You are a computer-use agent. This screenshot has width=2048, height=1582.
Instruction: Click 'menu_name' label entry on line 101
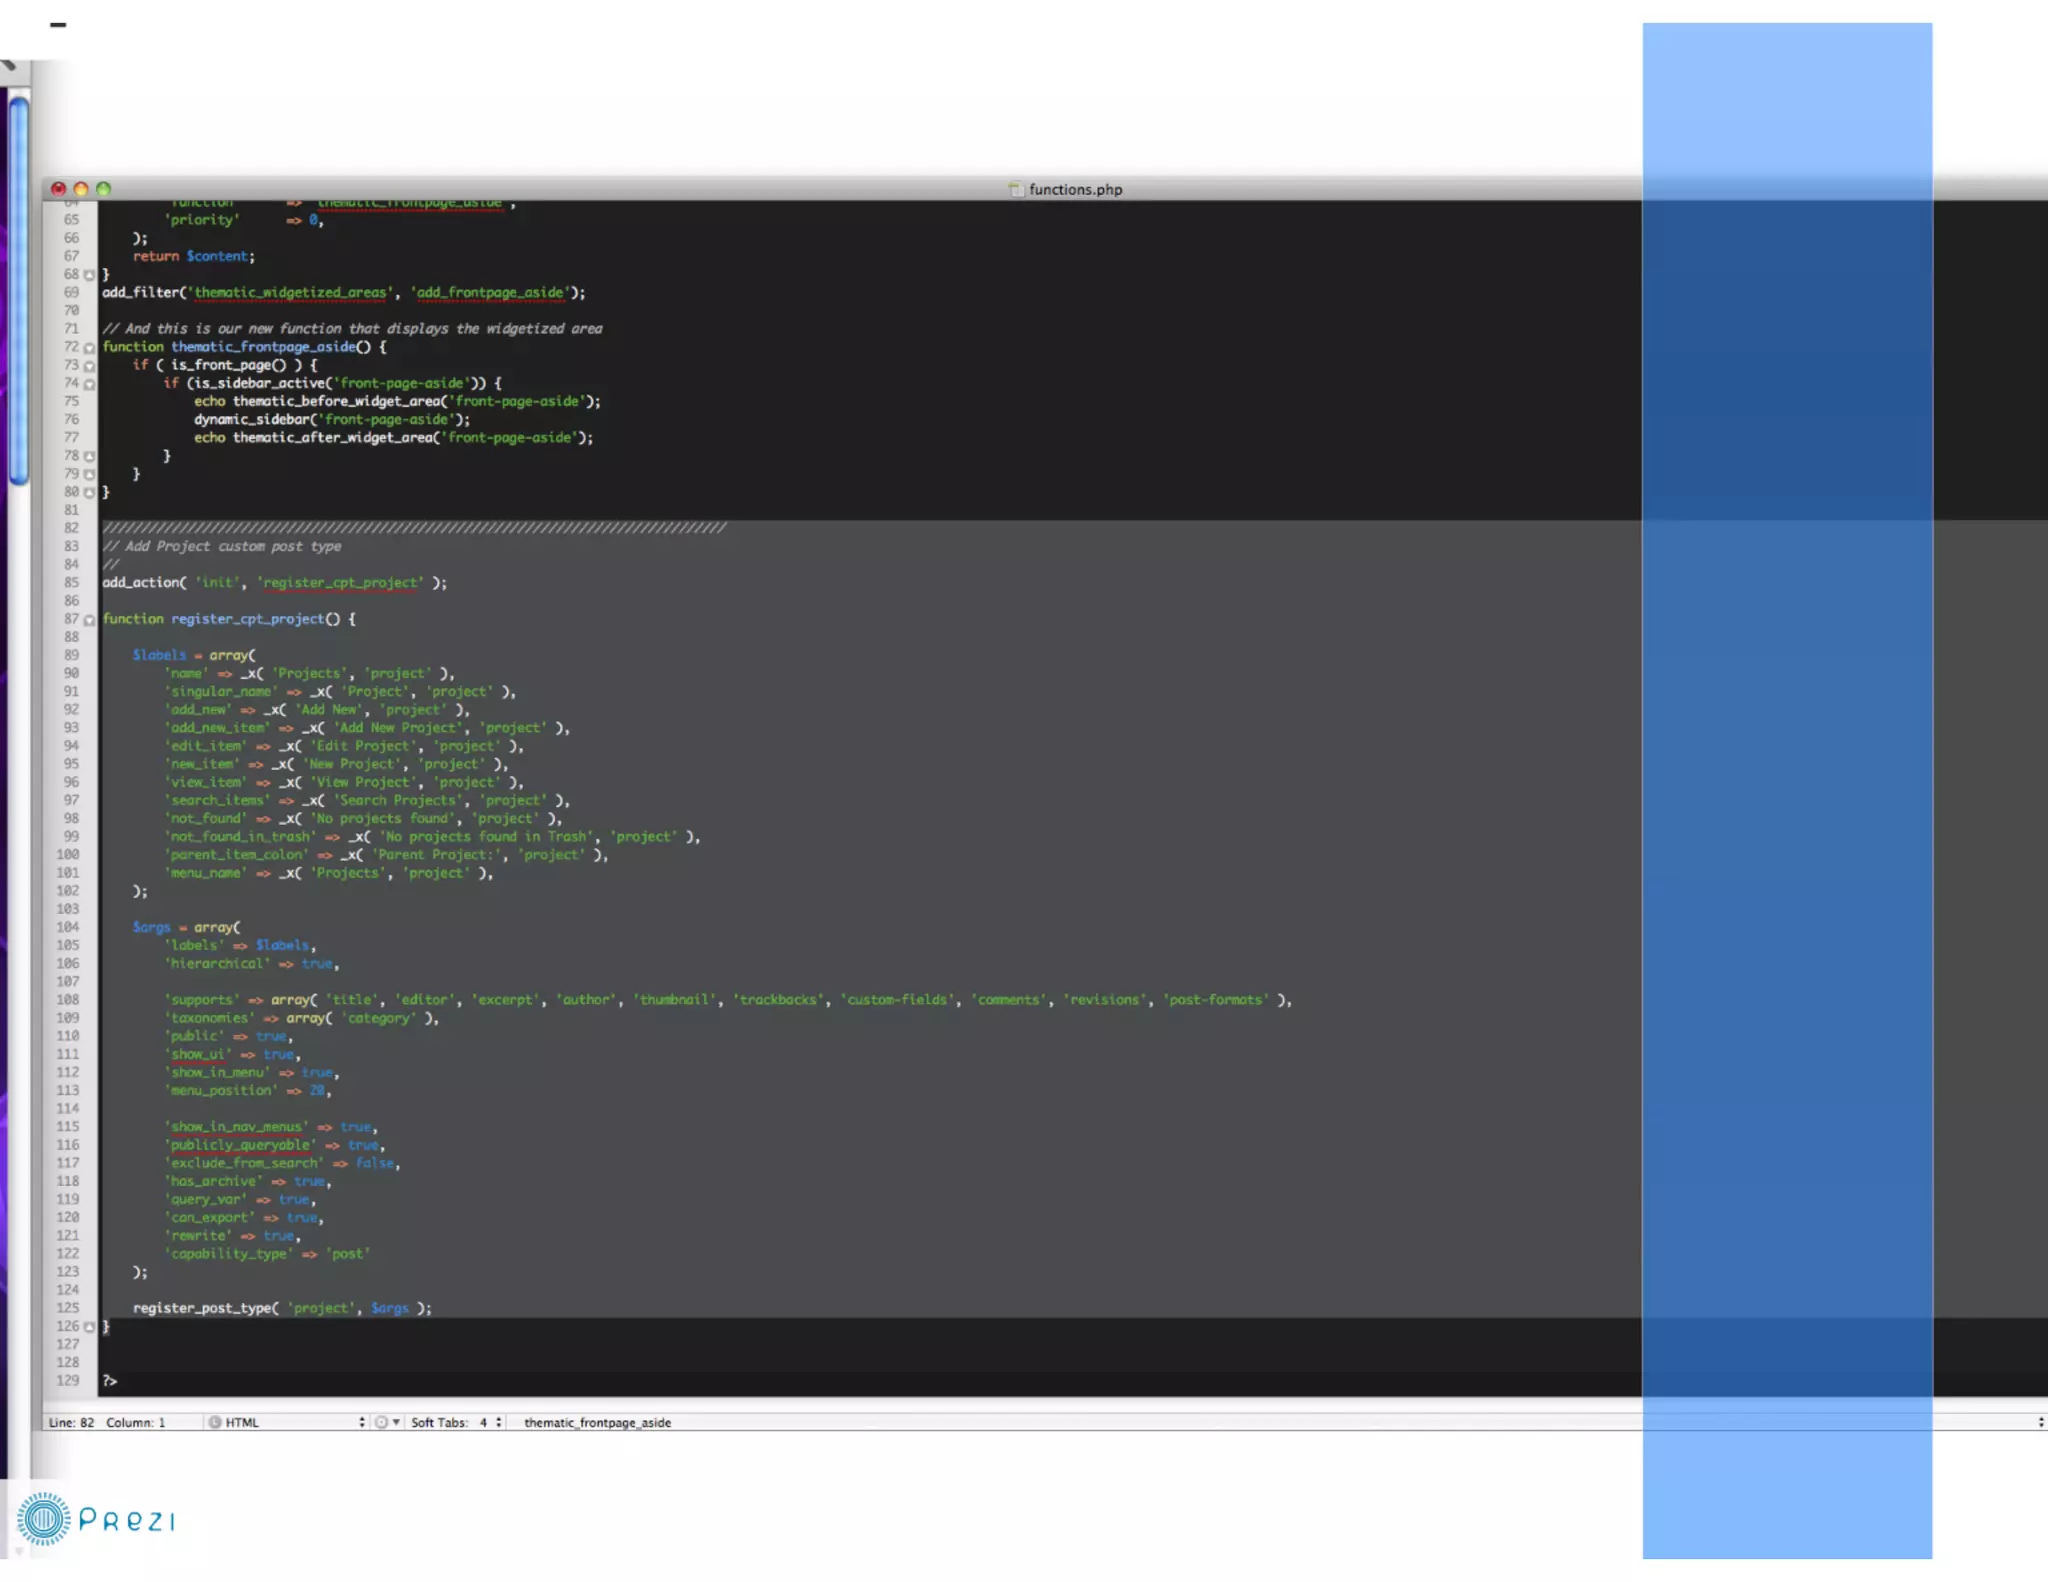328,873
